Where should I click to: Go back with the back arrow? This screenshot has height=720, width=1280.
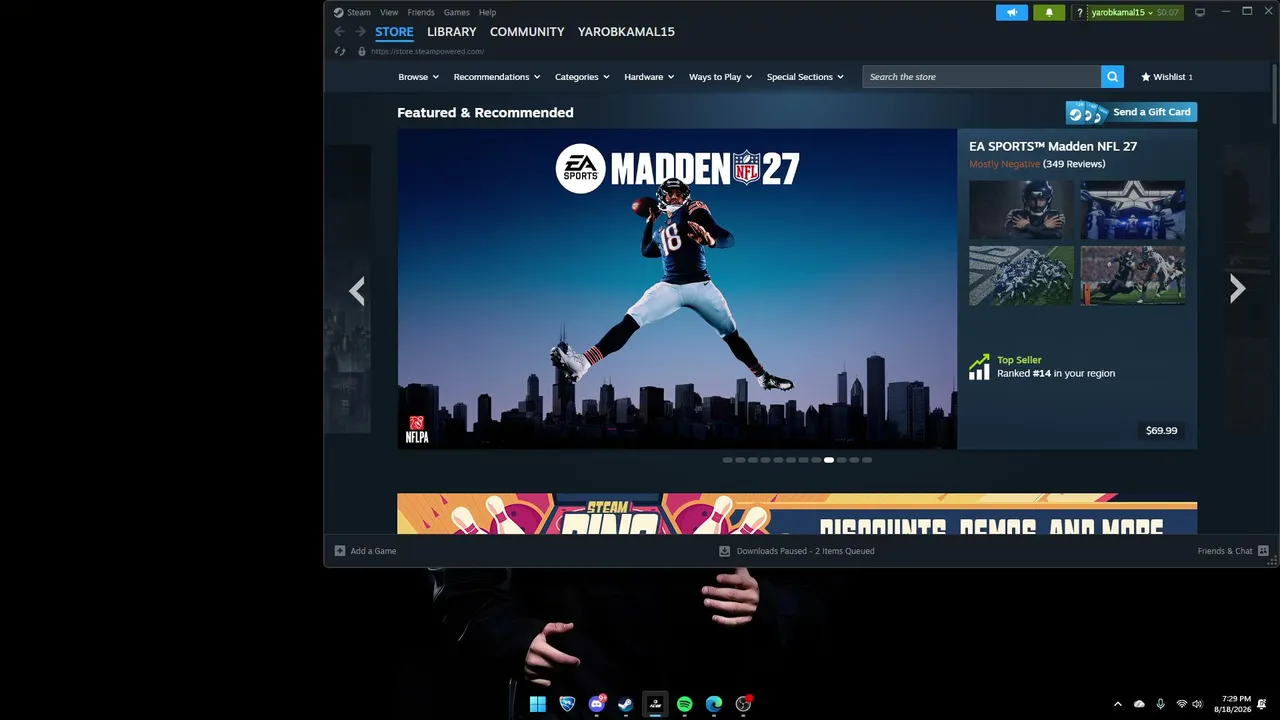tap(340, 32)
